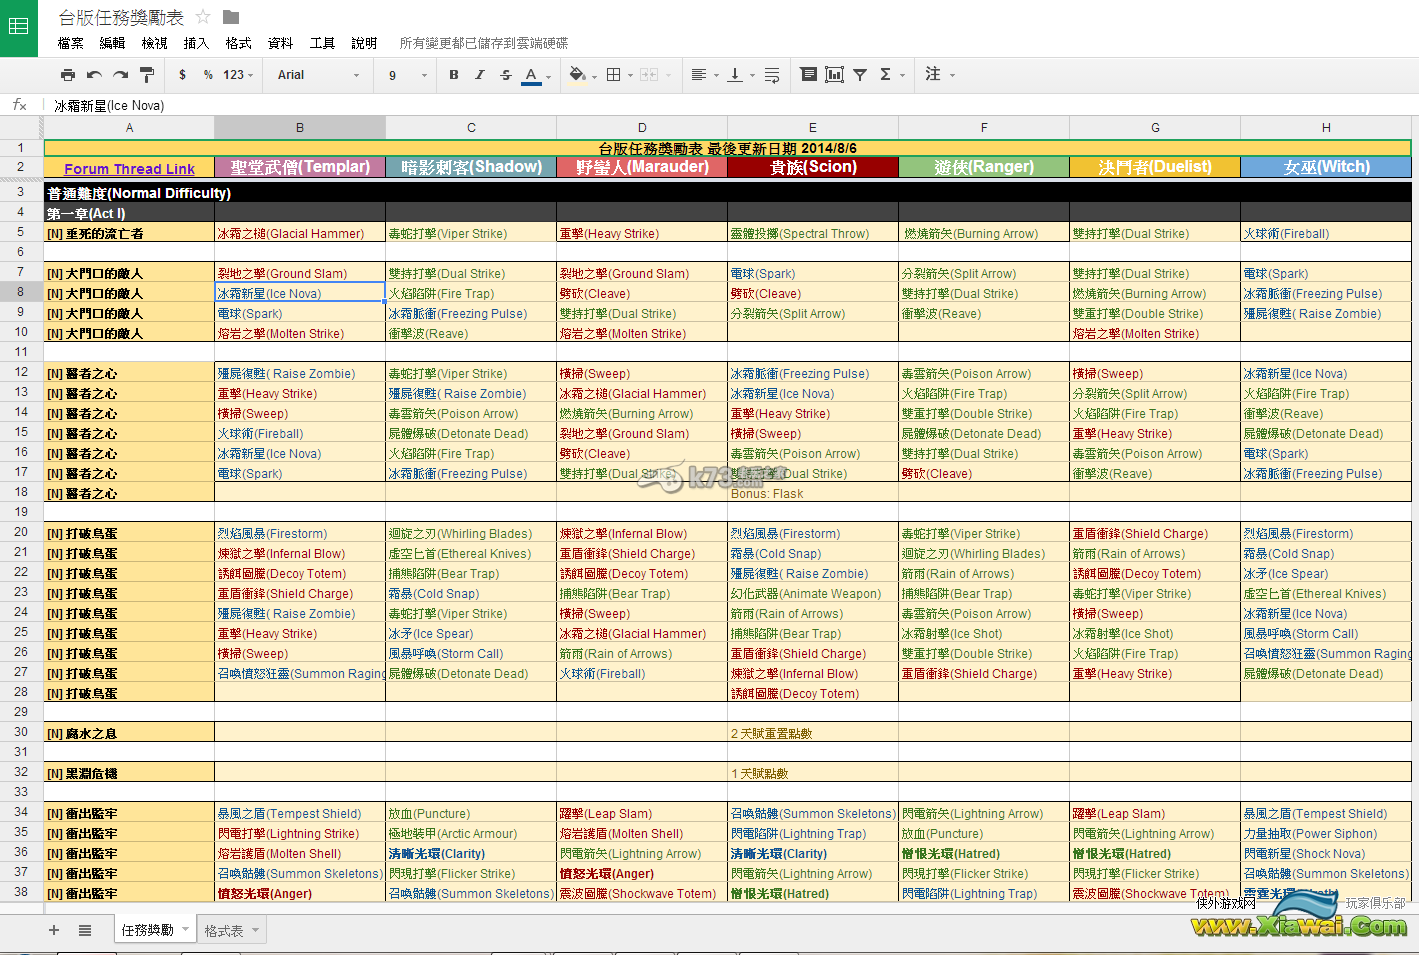
Task: Toggle the filter
Action: point(860,75)
